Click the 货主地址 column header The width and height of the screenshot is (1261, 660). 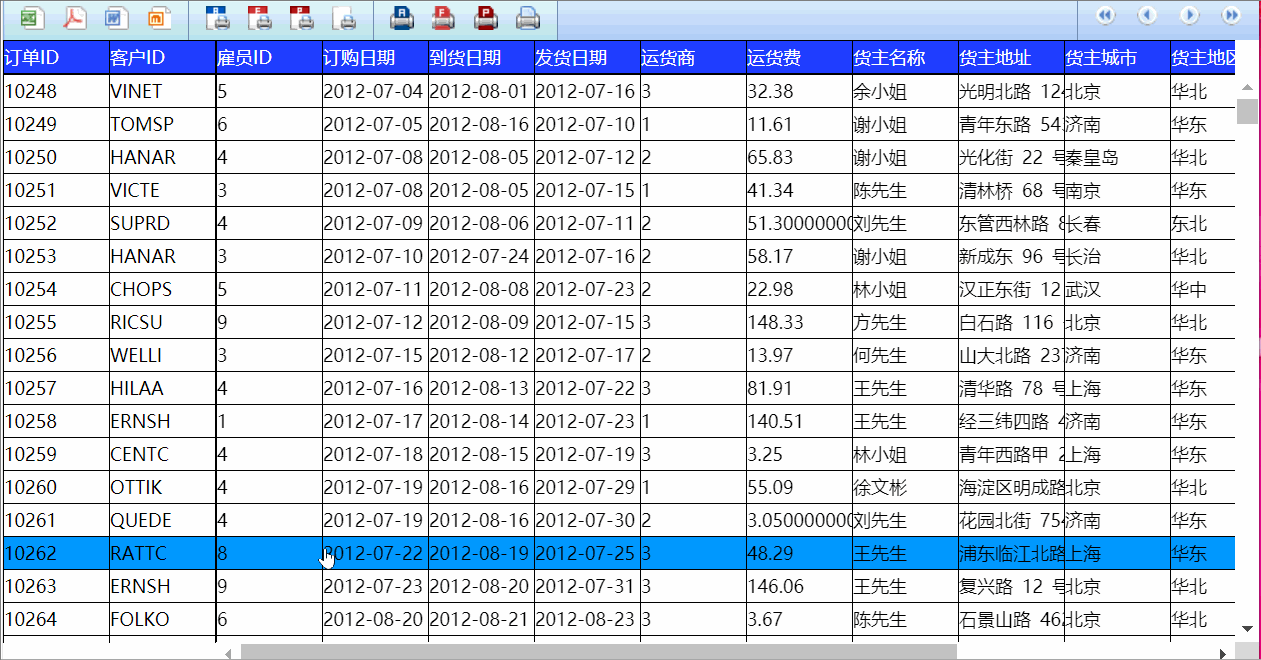(x=1011, y=58)
